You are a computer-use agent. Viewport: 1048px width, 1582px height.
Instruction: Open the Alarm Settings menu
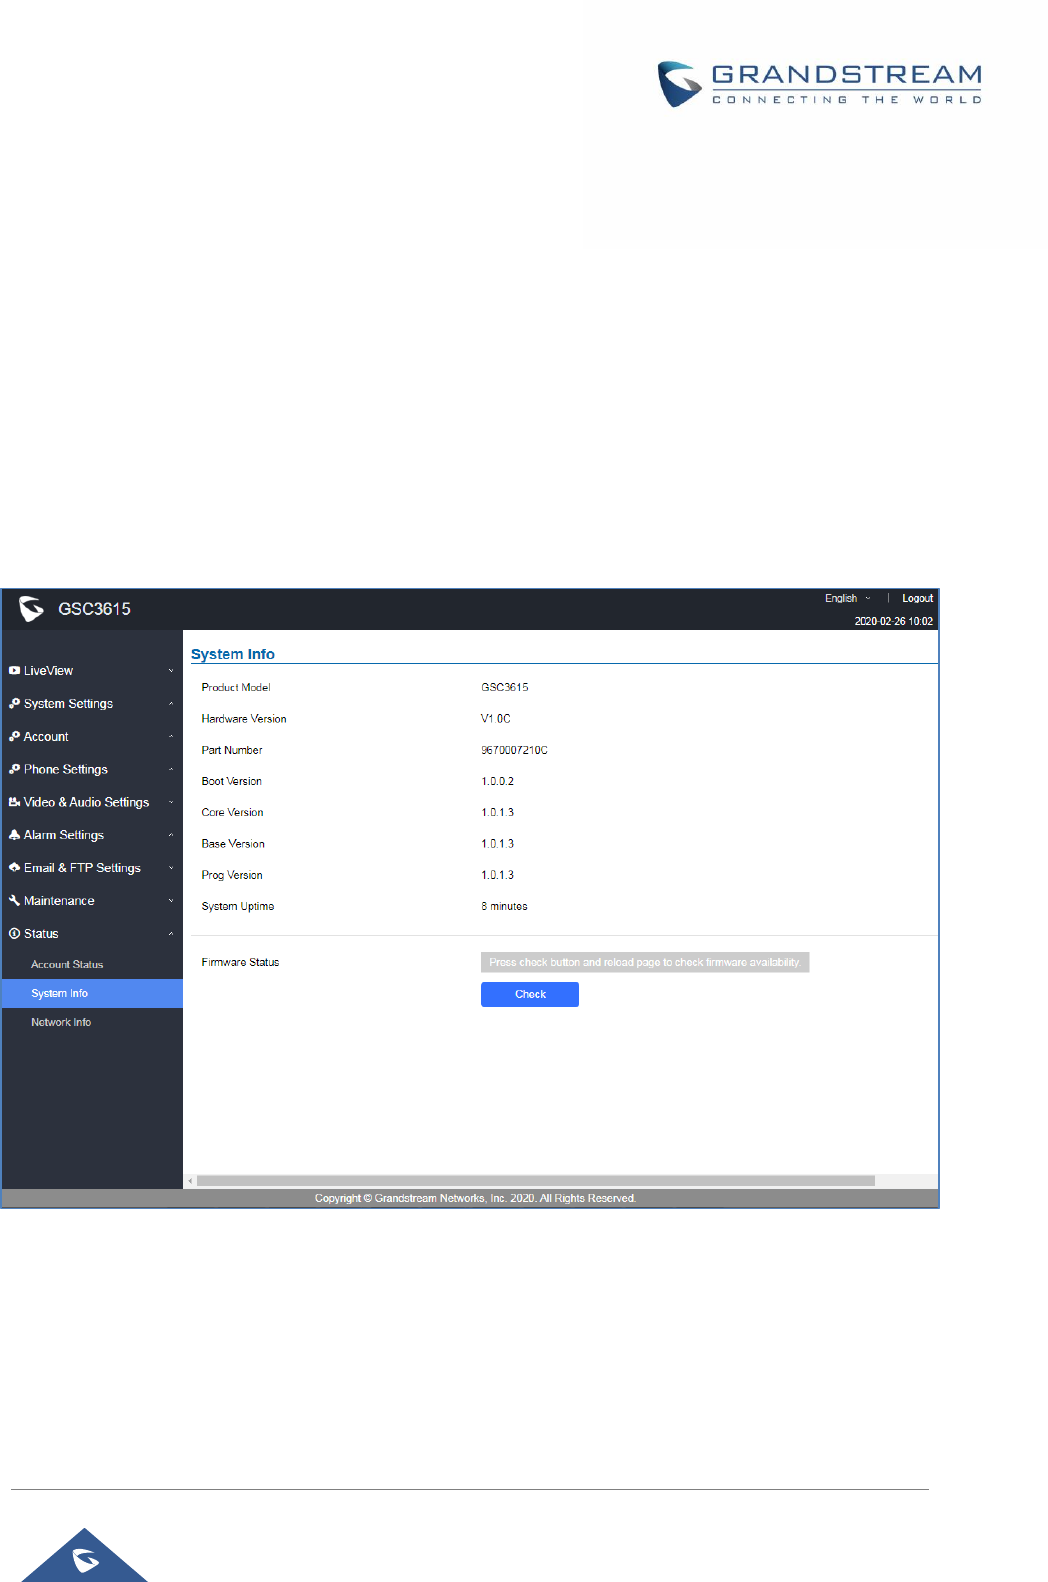[x=92, y=835]
